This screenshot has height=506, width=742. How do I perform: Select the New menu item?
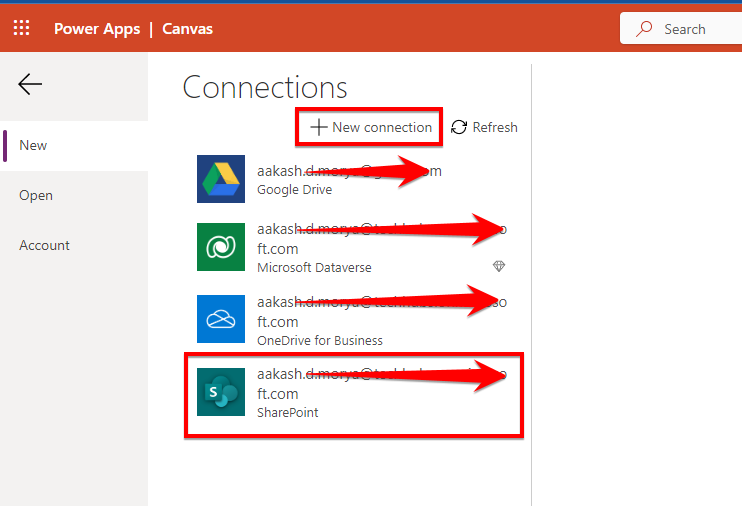[x=74, y=146]
